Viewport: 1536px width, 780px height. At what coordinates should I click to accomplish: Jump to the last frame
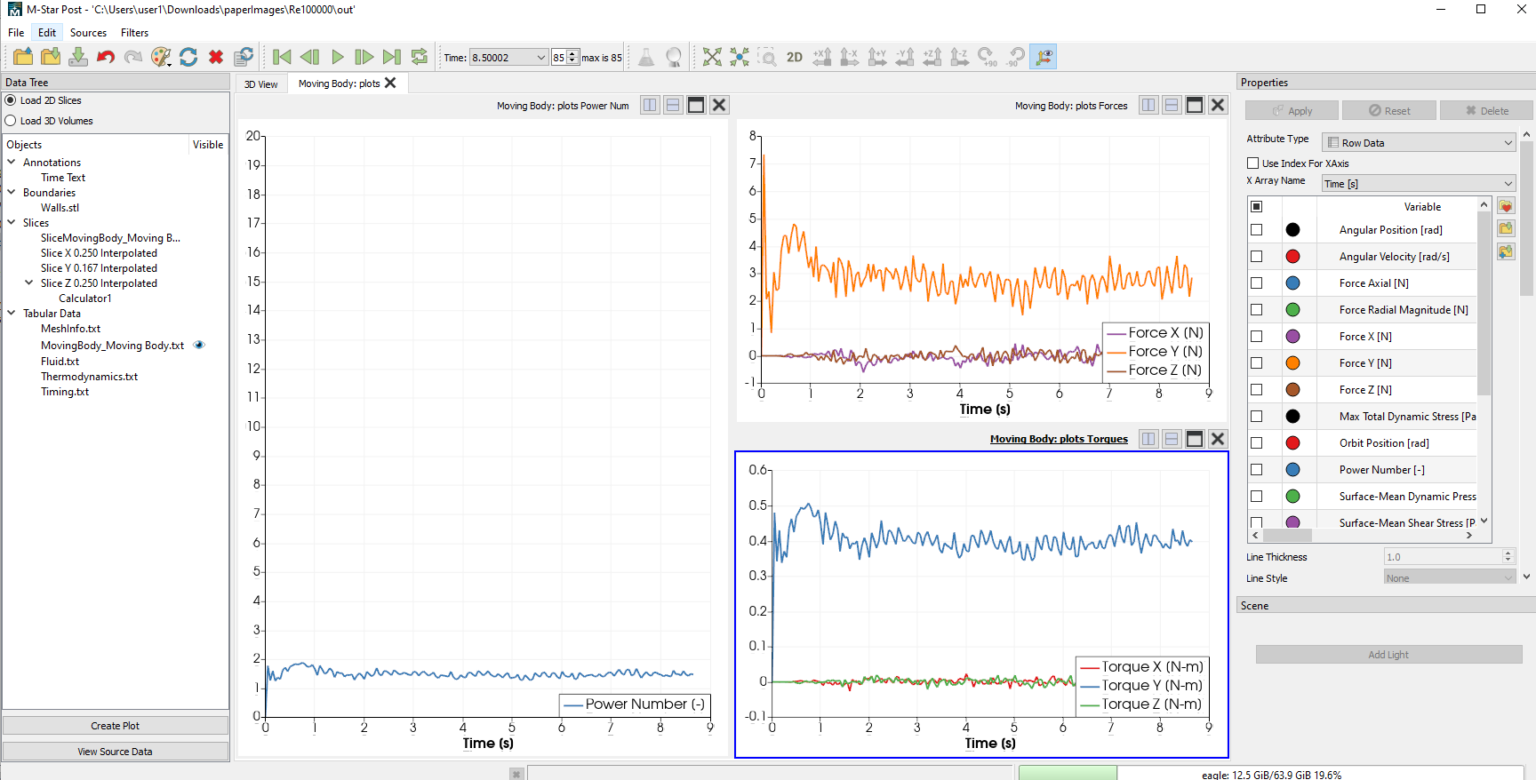391,57
